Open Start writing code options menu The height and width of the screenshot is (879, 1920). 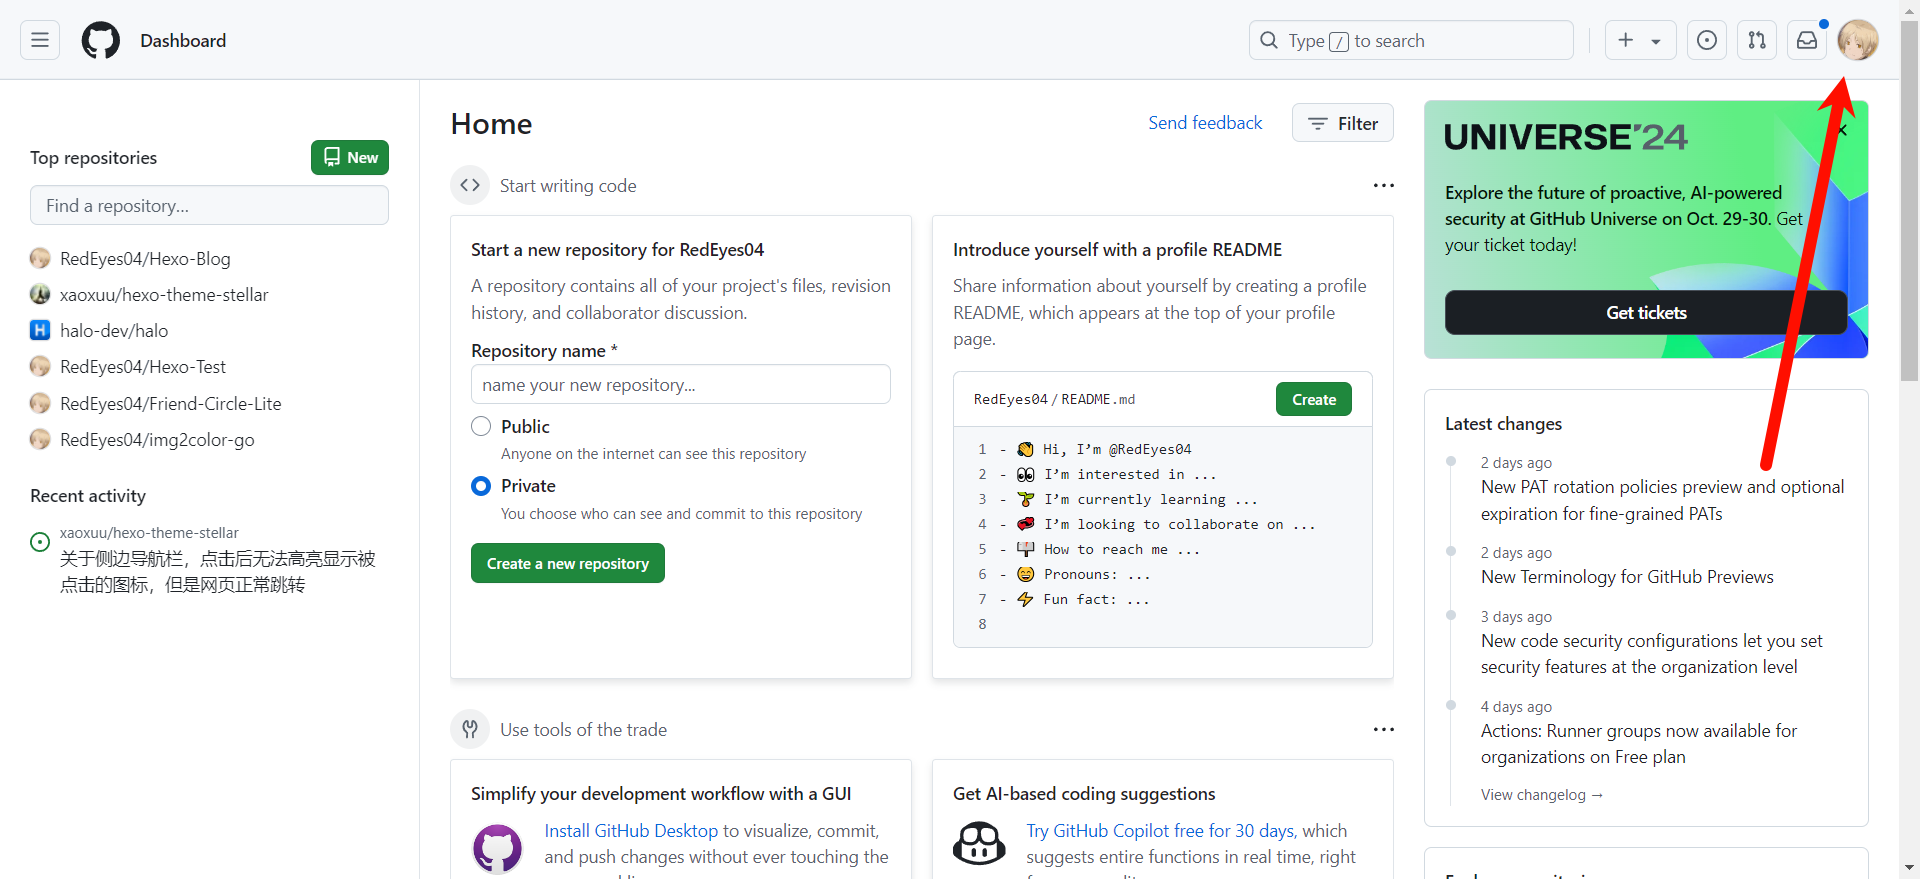tap(1383, 186)
